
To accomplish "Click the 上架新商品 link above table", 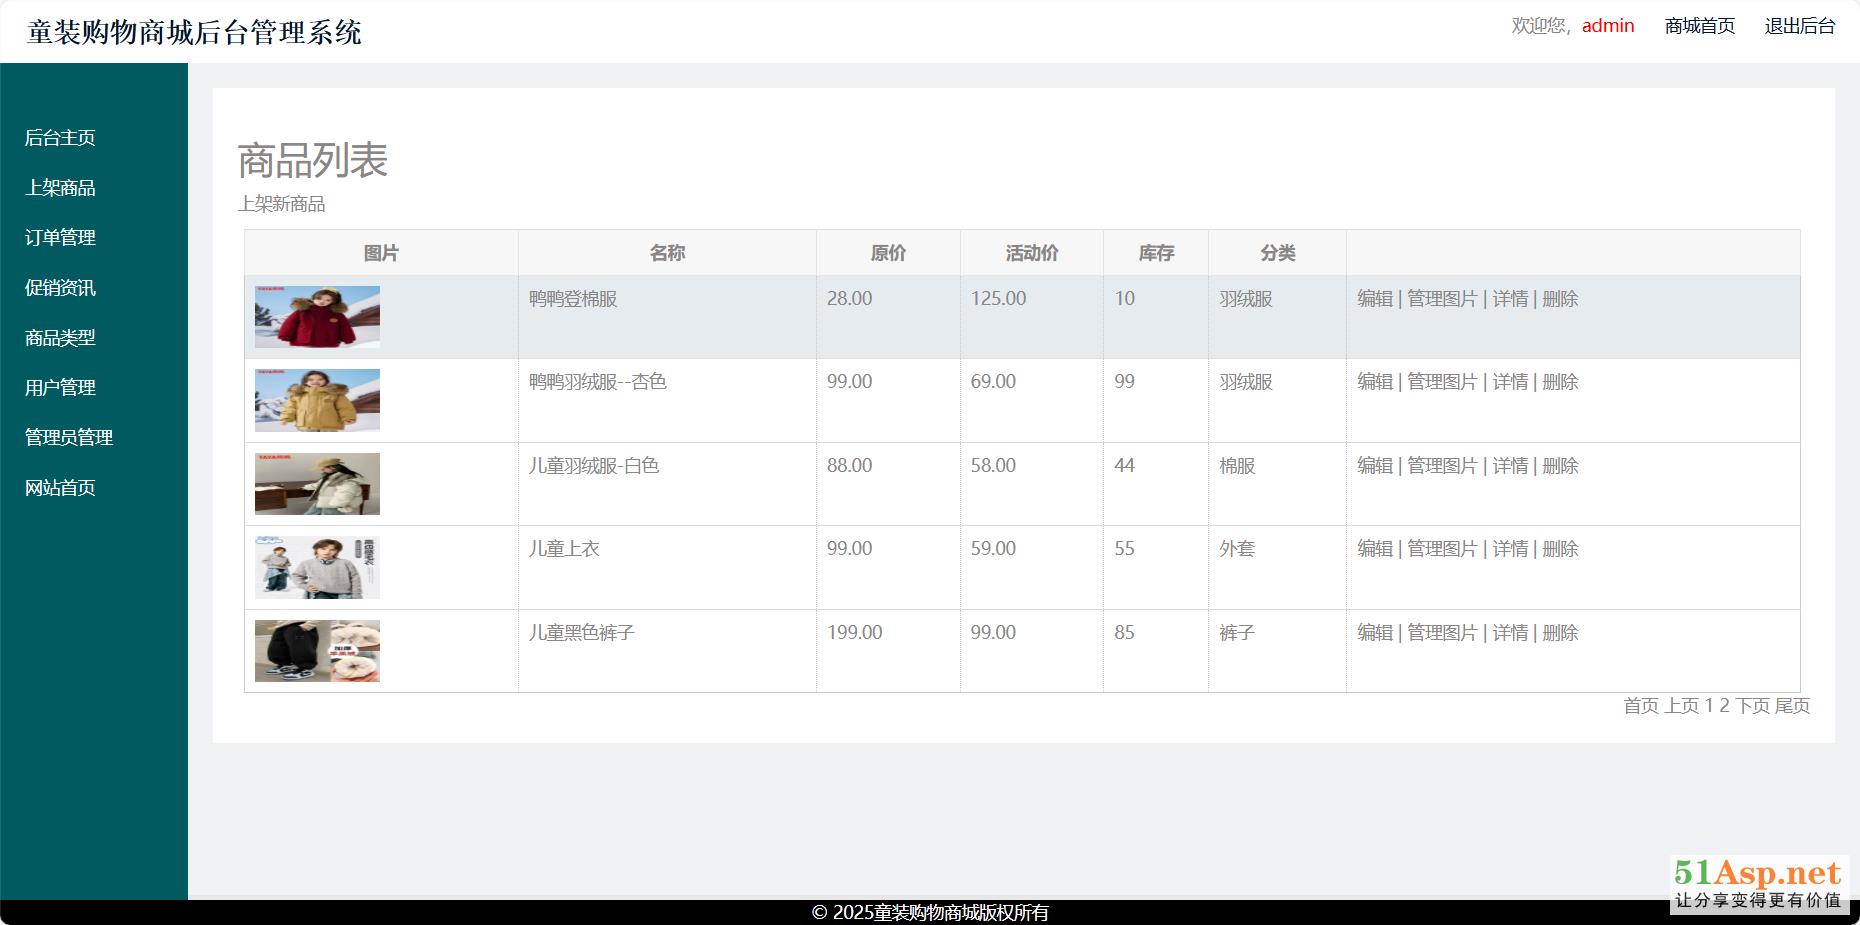I will tap(281, 204).
